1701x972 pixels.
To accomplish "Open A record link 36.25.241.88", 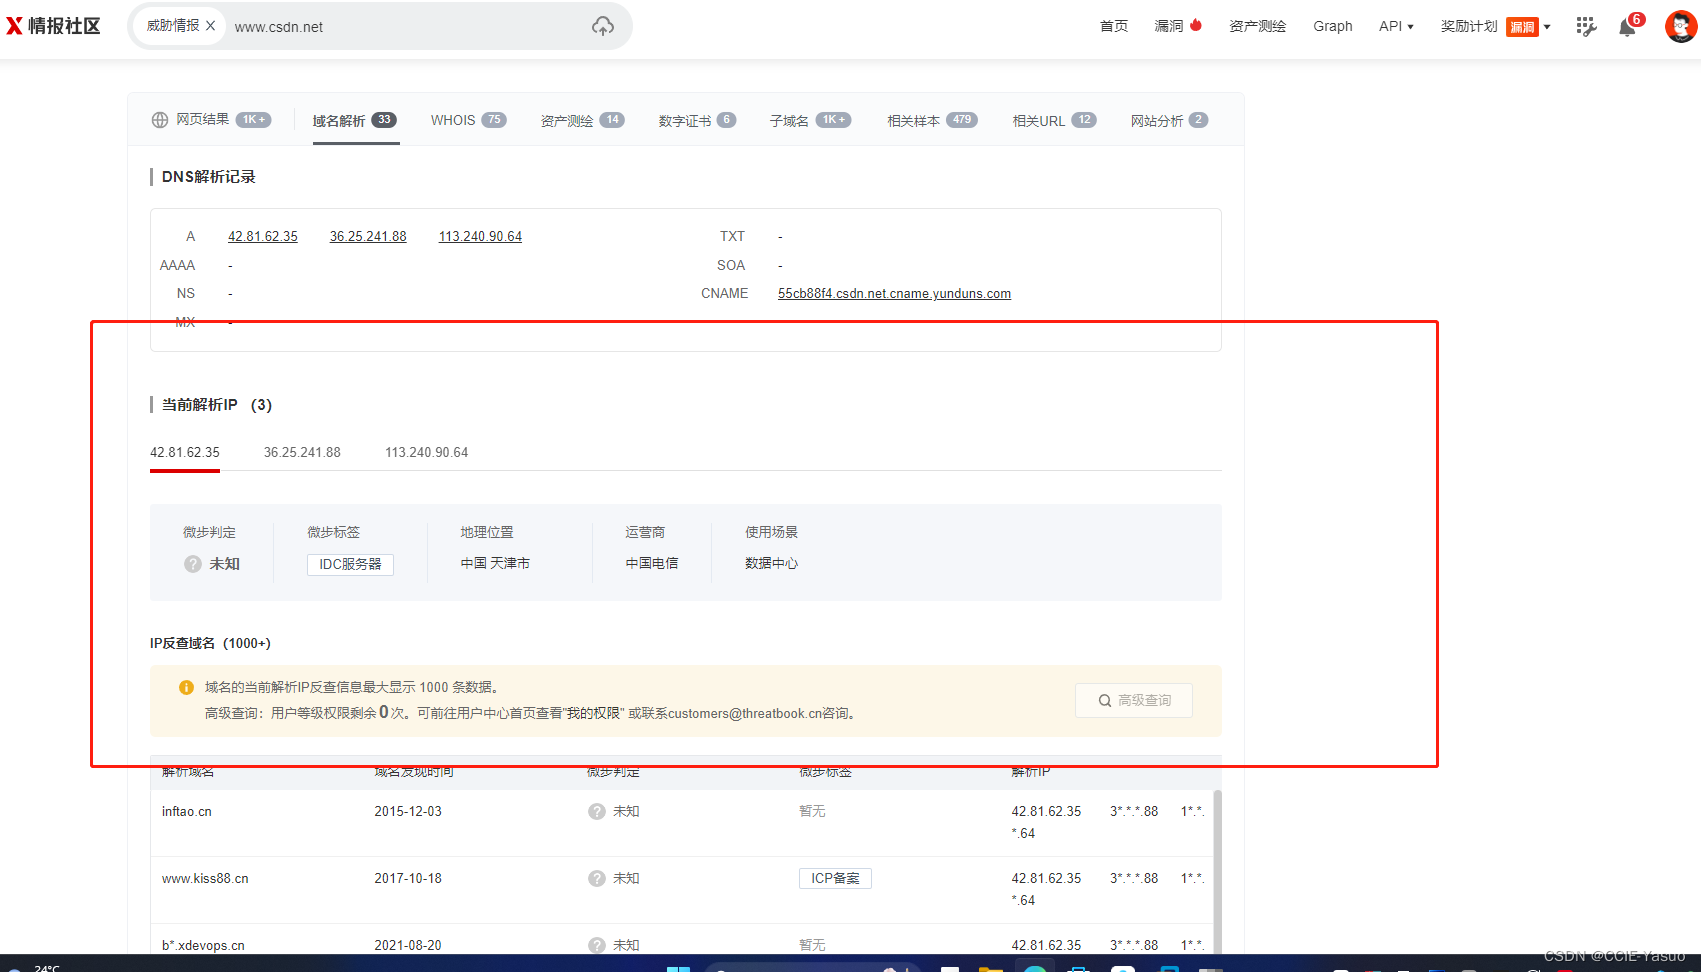I will coord(368,237).
